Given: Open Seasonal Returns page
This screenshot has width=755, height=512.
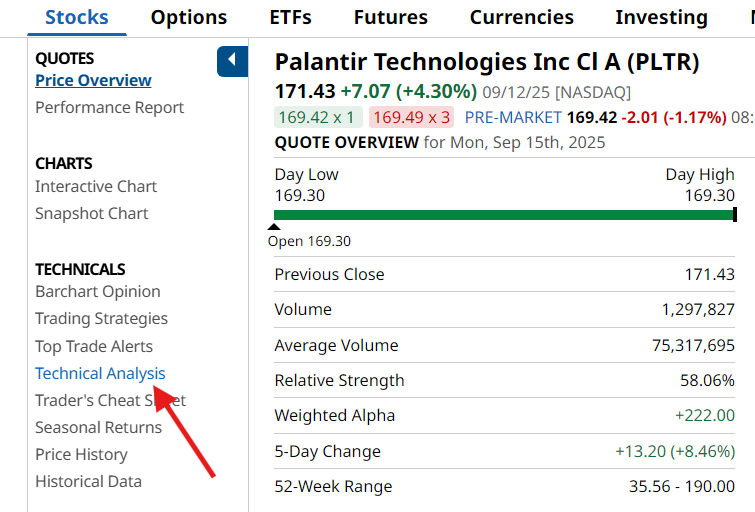Looking at the screenshot, I should click(x=98, y=427).
